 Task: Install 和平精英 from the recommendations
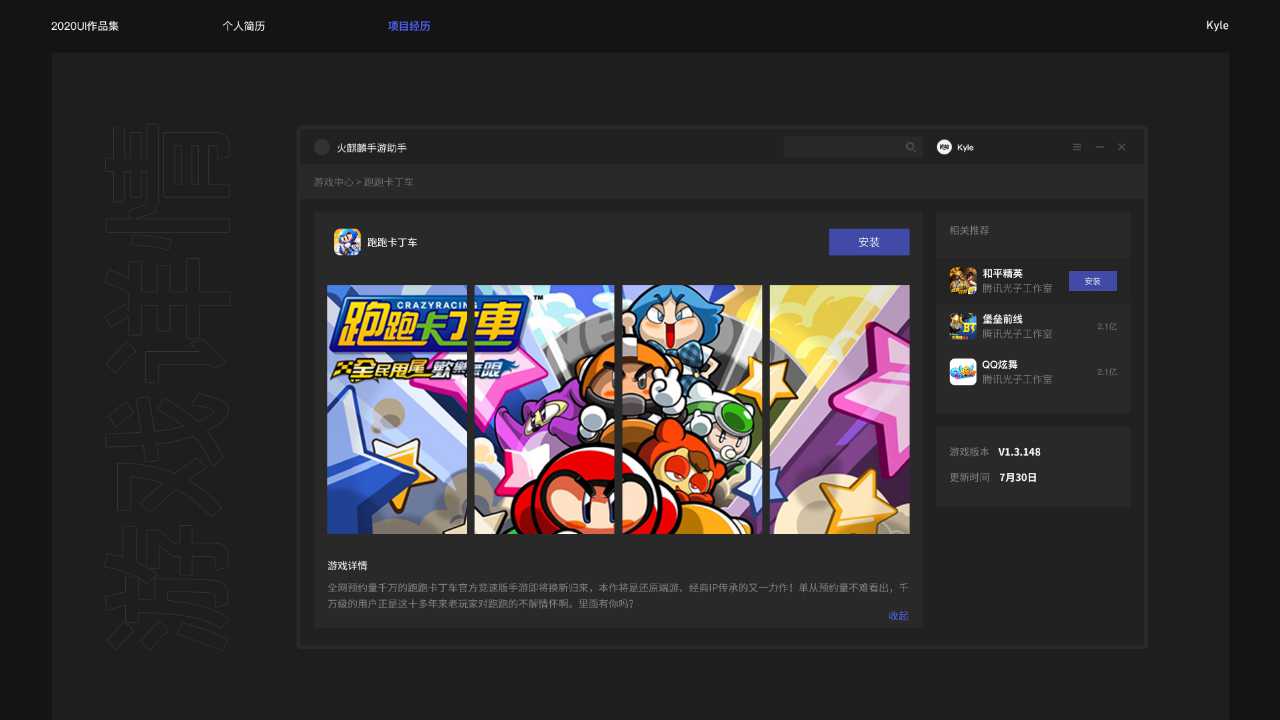1093,281
